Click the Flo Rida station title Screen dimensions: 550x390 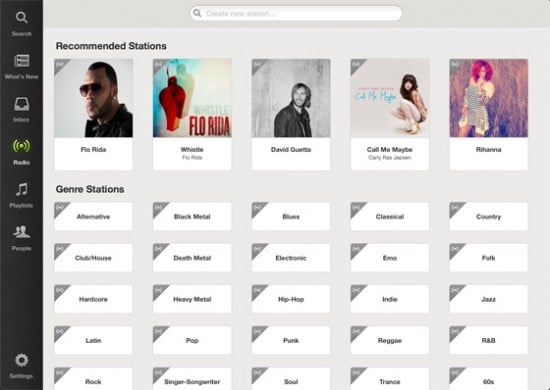93,149
